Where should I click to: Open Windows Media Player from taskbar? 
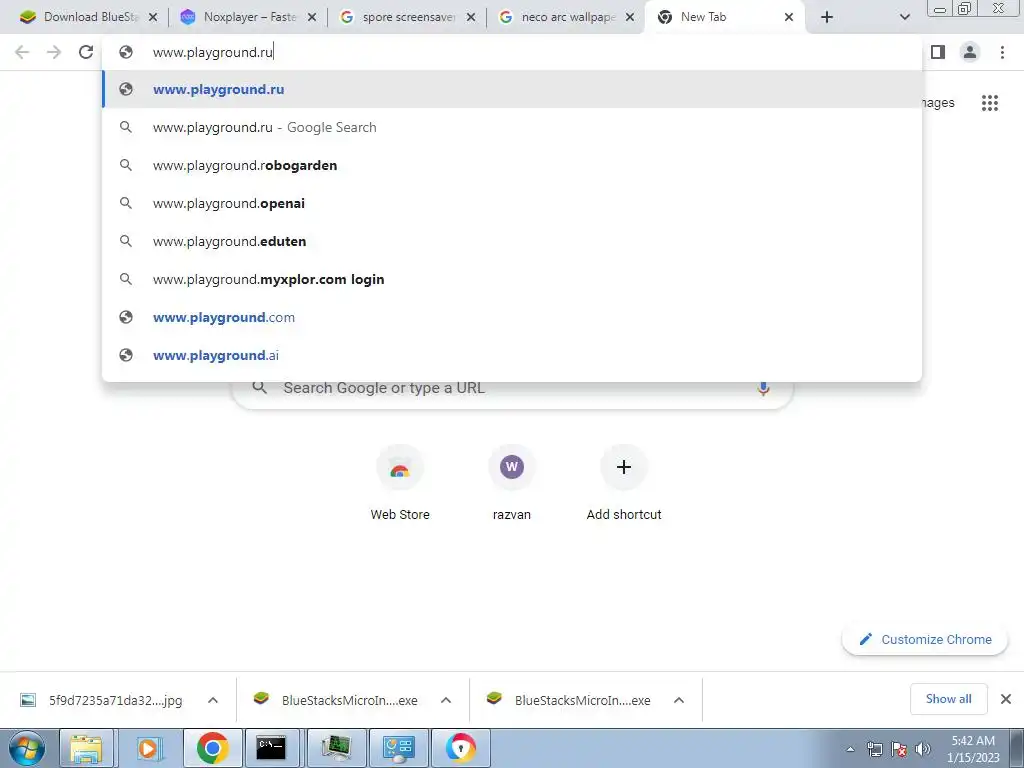coord(149,748)
